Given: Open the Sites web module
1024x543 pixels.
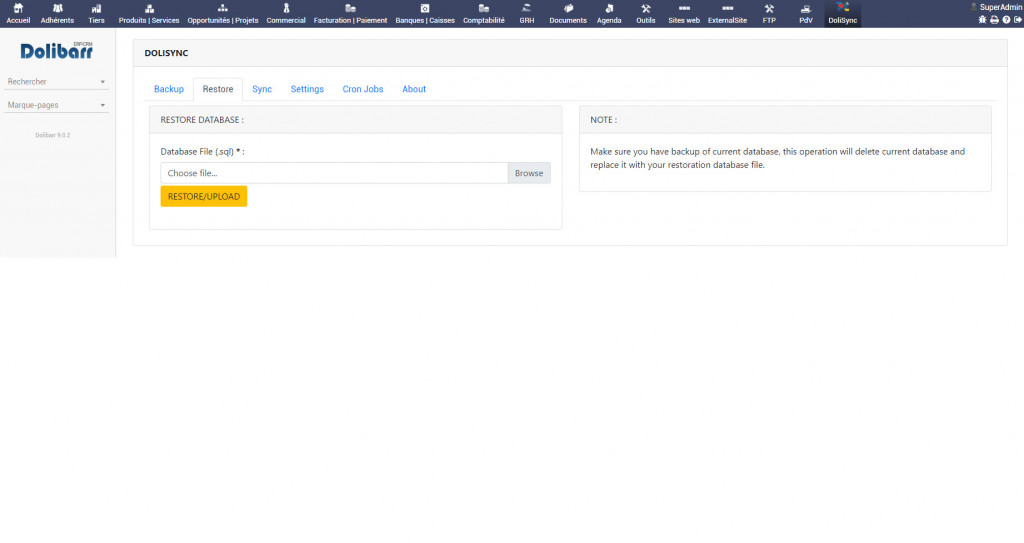Looking at the screenshot, I should coord(684,13).
